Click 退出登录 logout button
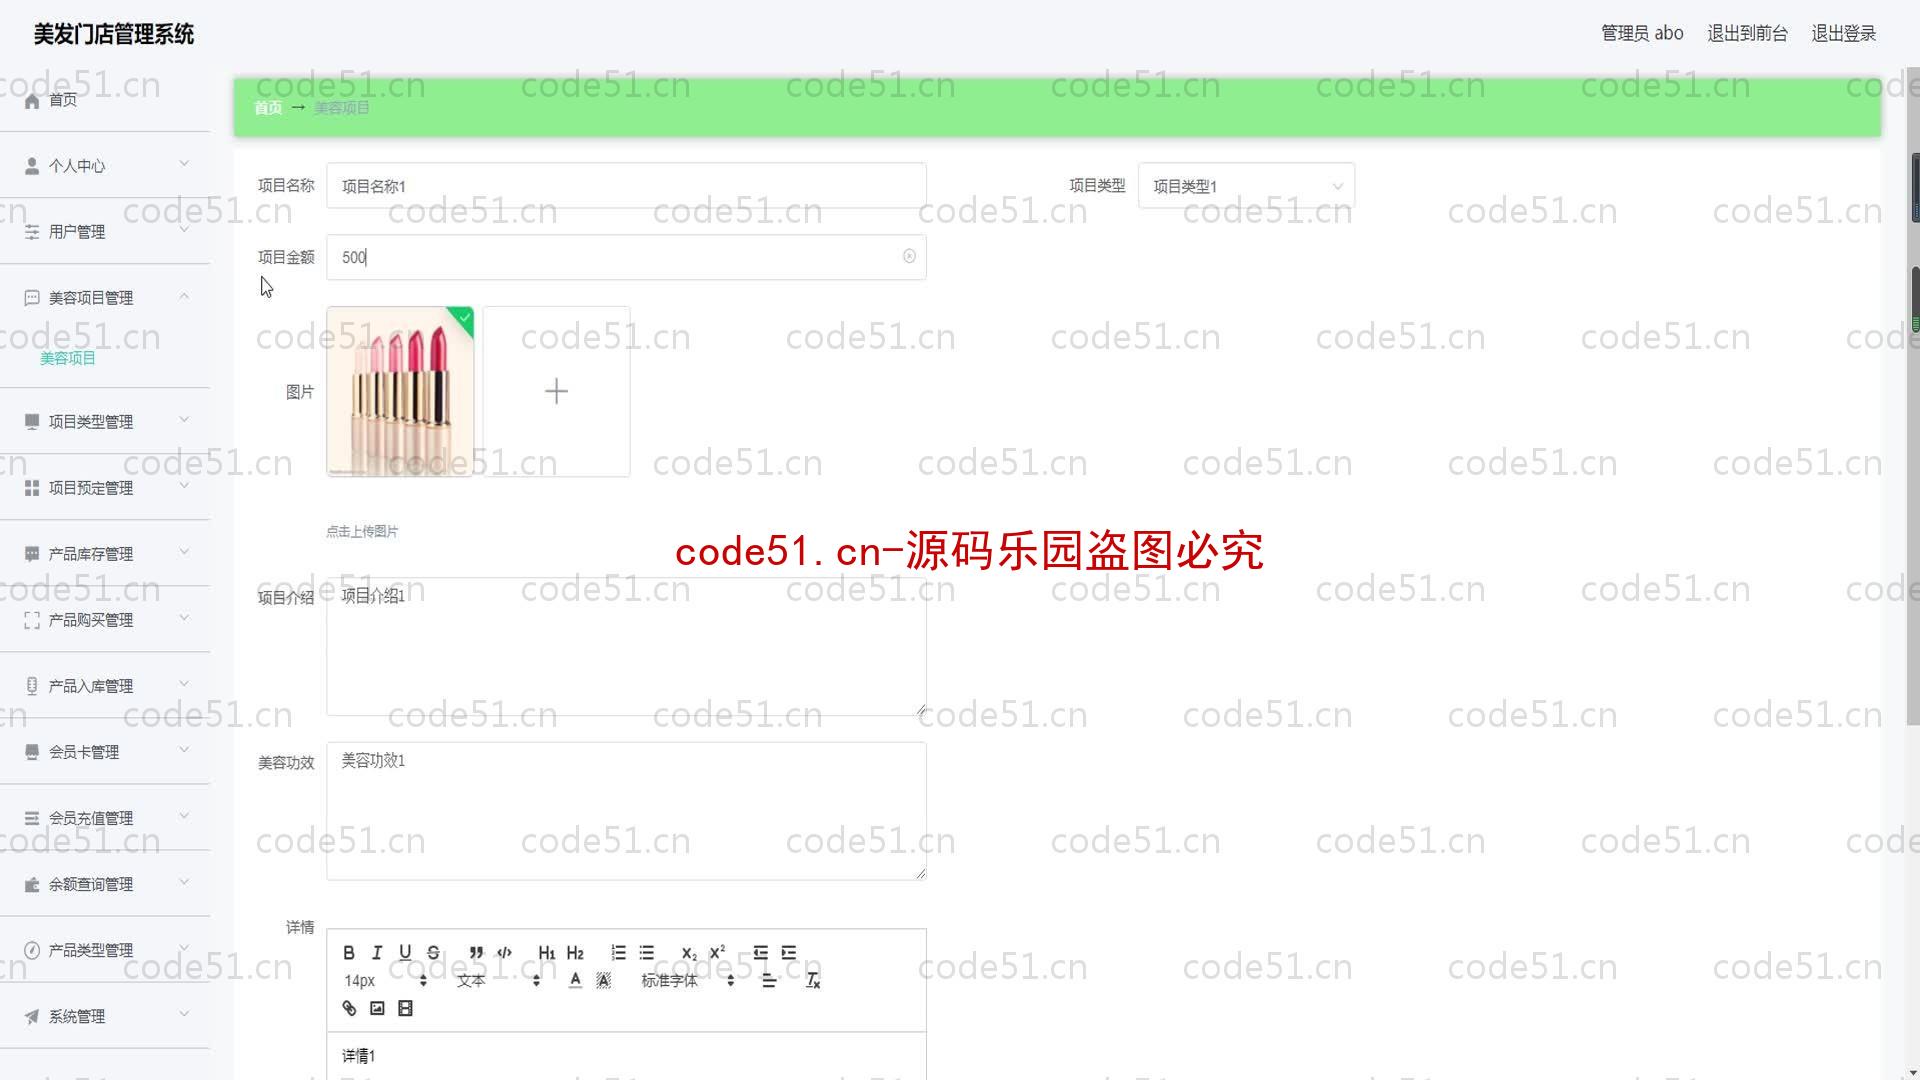Image resolution: width=1920 pixels, height=1080 pixels. (1845, 33)
